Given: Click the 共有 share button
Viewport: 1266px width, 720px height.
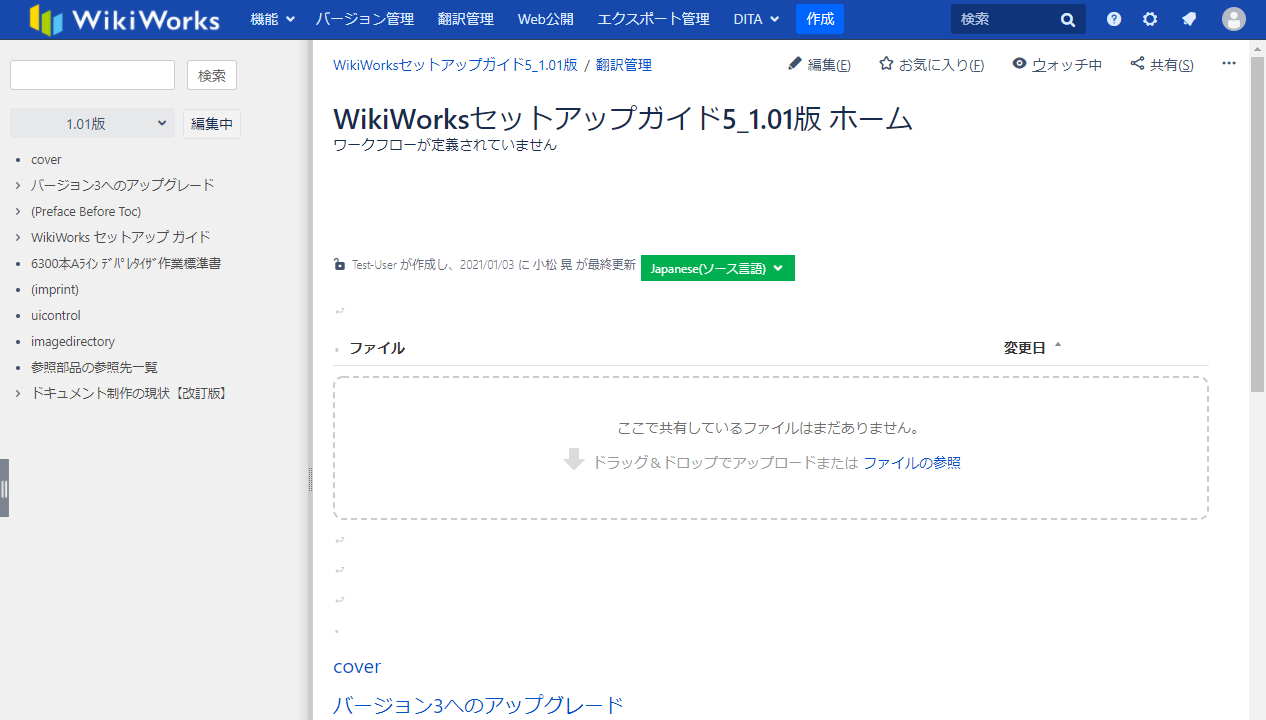Looking at the screenshot, I should (1162, 65).
